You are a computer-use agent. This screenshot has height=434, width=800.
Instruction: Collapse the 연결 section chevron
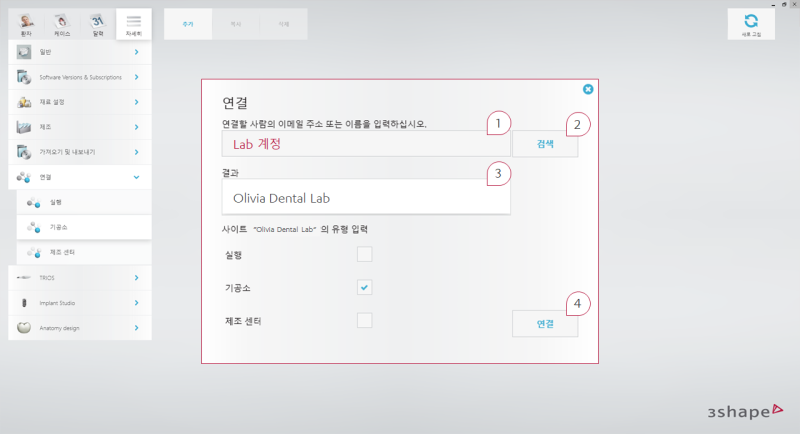tap(136, 177)
